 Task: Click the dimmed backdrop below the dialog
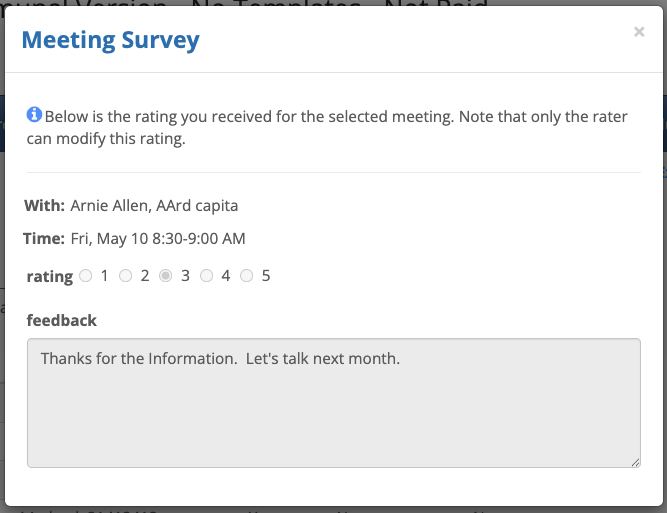(333, 509)
